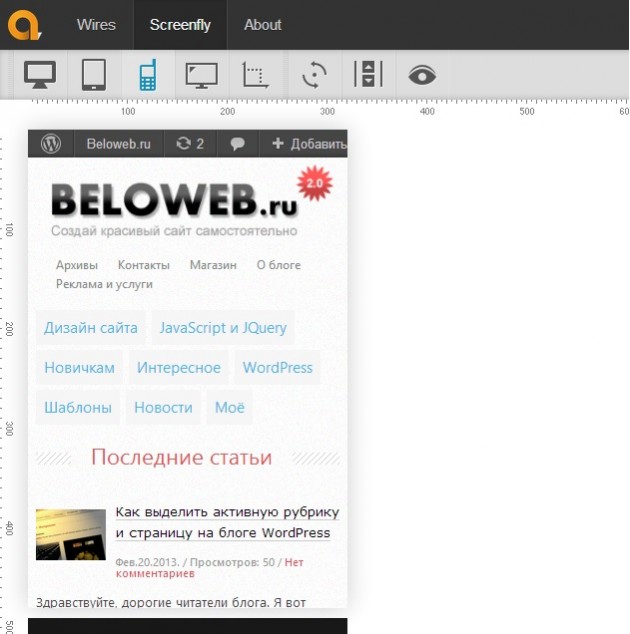This screenshot has width=630, height=634.
Task: Rotate the screen orientation
Action: click(314, 75)
